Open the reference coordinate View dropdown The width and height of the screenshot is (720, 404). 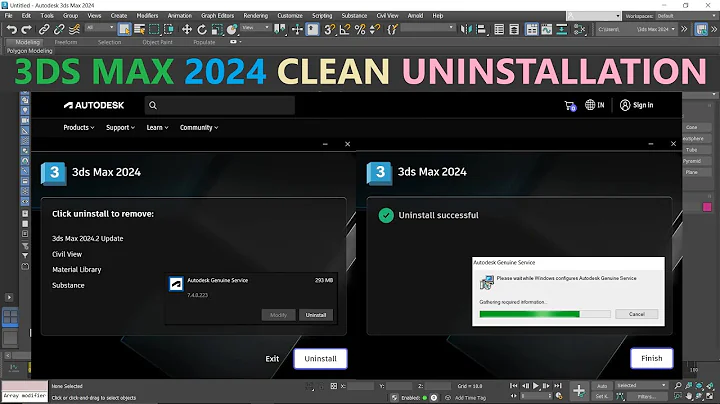tap(255, 28)
